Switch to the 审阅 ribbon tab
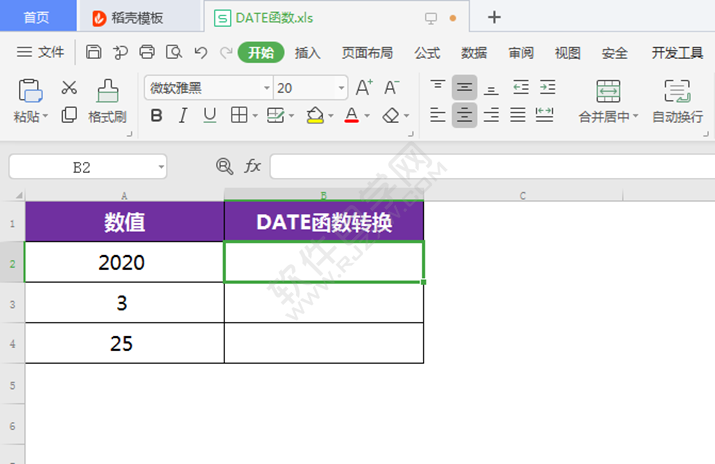Viewport: 715px width, 464px height. pos(521,53)
